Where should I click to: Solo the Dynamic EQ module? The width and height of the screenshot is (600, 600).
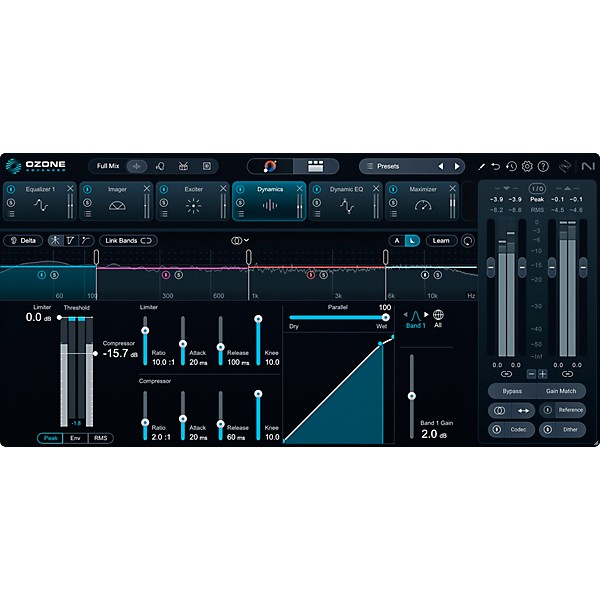click(317, 203)
